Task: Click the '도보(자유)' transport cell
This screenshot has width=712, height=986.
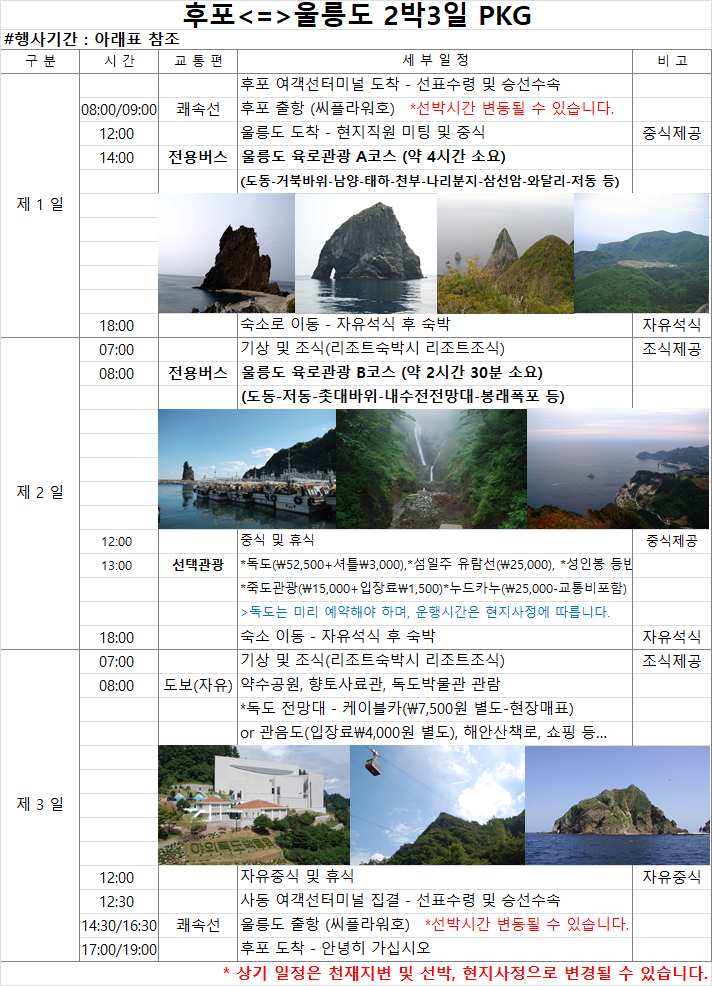Action: (198, 685)
